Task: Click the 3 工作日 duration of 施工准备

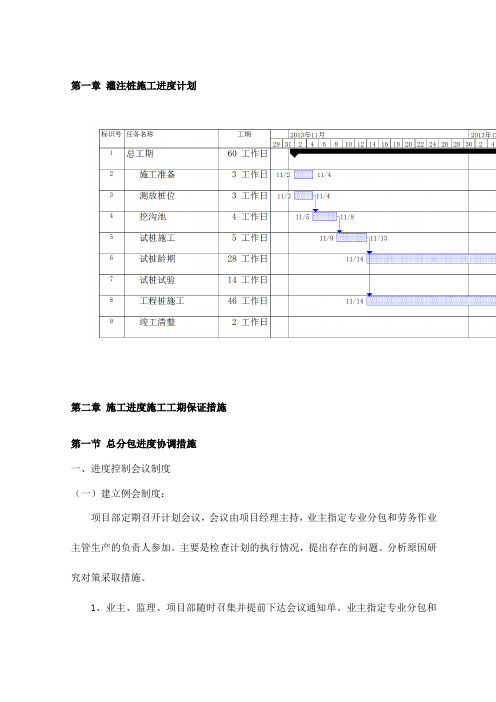Action: (x=250, y=174)
